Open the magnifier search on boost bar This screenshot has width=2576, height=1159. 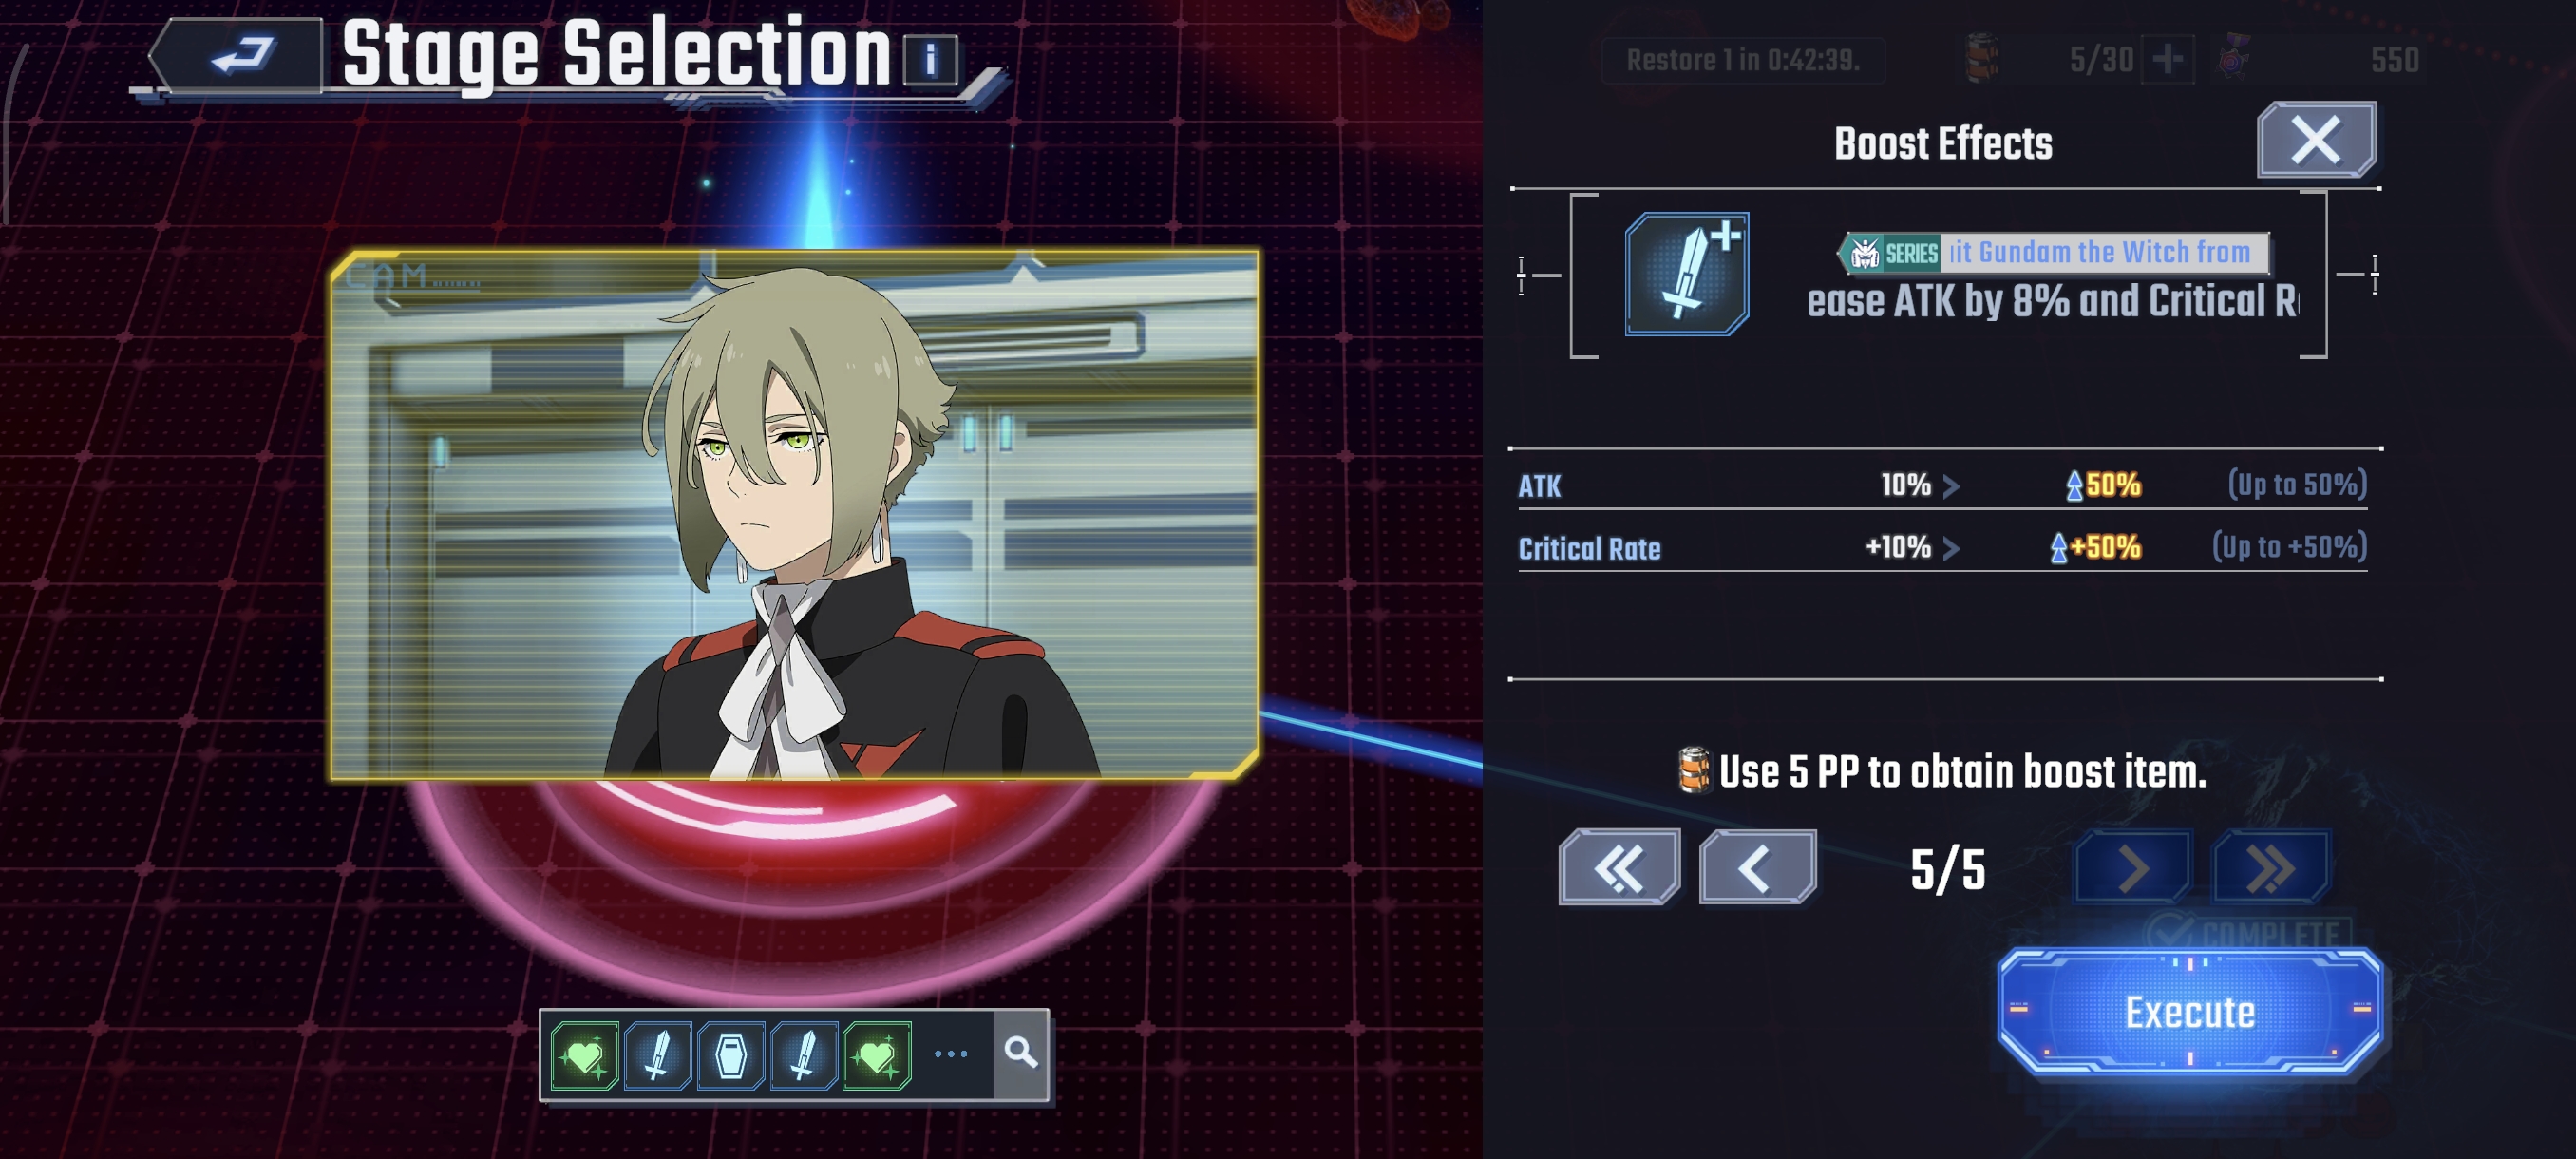click(x=1021, y=1053)
